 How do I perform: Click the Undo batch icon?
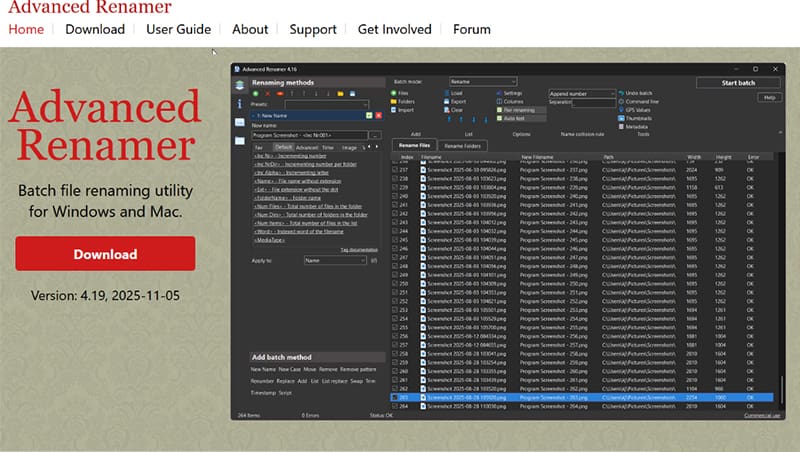tap(620, 93)
